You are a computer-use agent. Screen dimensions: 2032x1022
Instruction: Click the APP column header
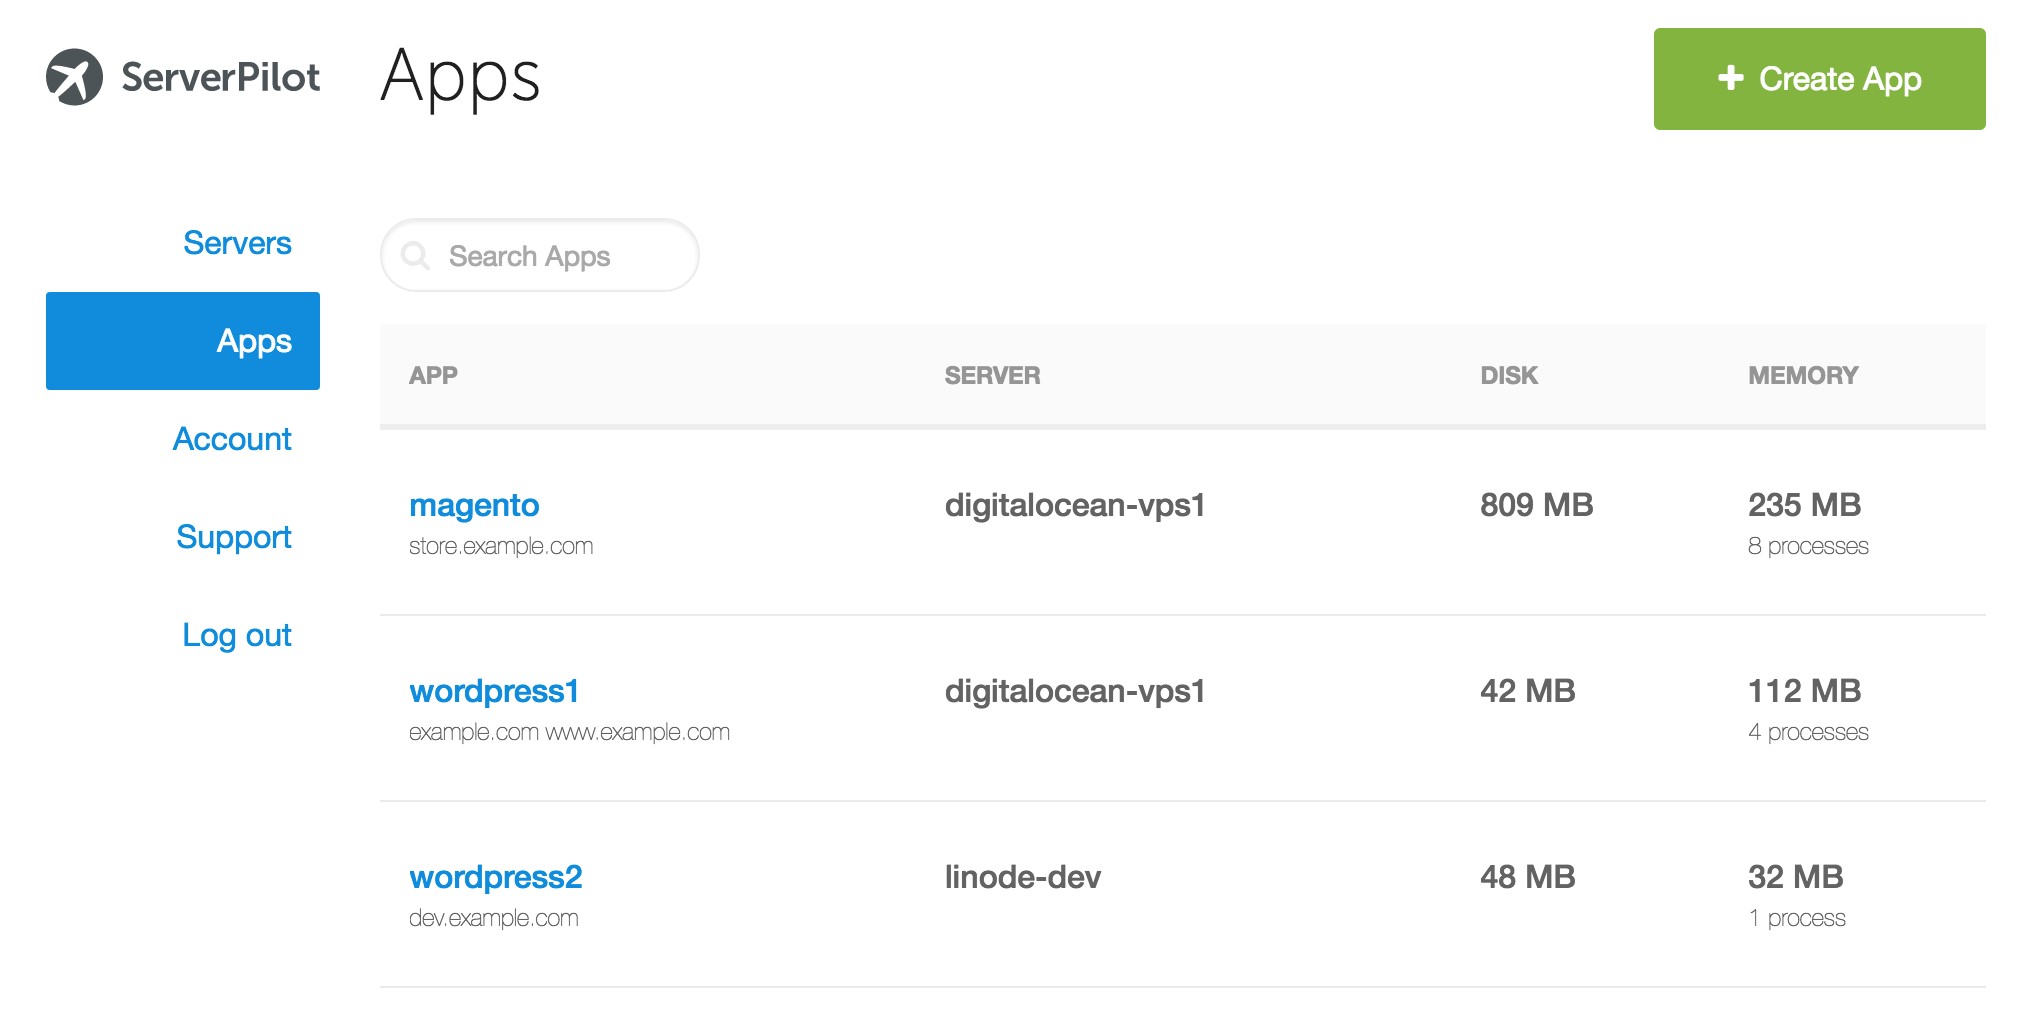(433, 375)
